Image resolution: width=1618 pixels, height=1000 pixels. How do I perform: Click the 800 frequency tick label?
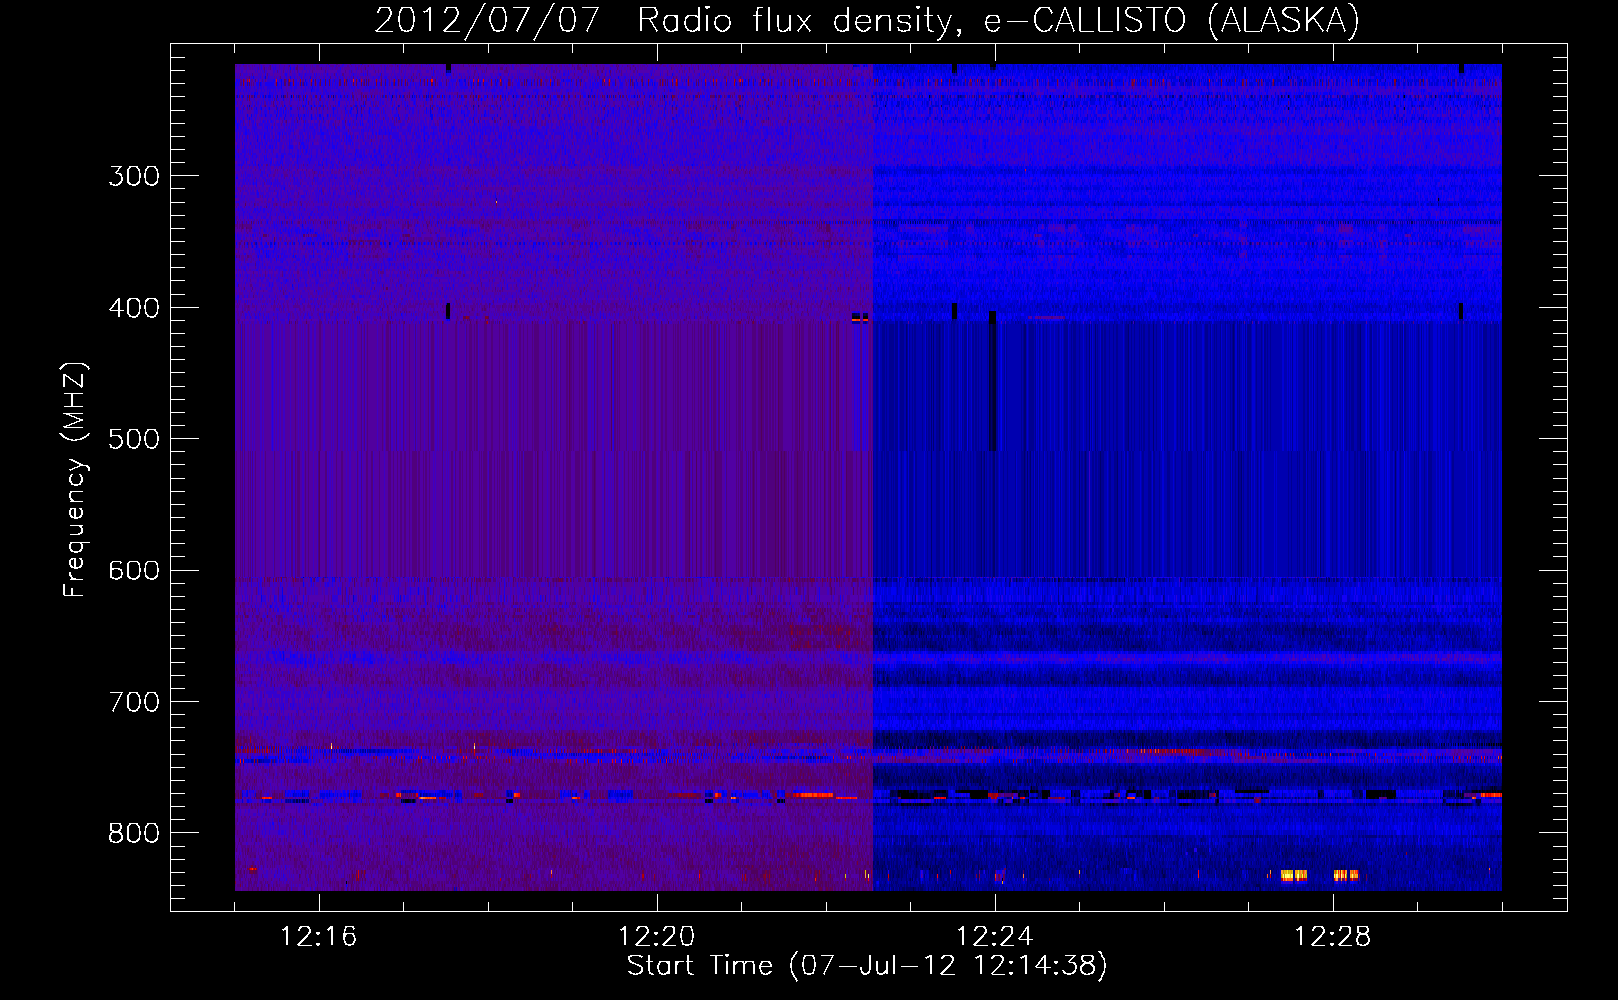click(134, 833)
